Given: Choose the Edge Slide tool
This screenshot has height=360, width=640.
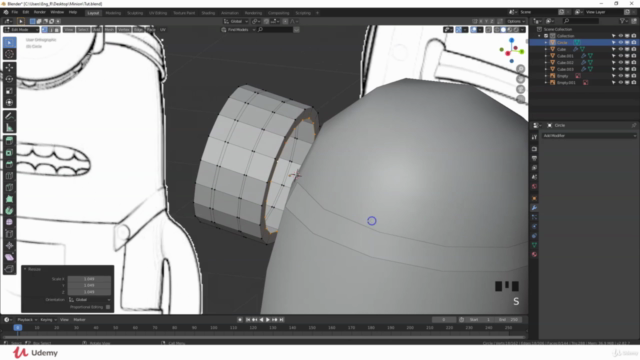Looking at the screenshot, I should (9, 234).
